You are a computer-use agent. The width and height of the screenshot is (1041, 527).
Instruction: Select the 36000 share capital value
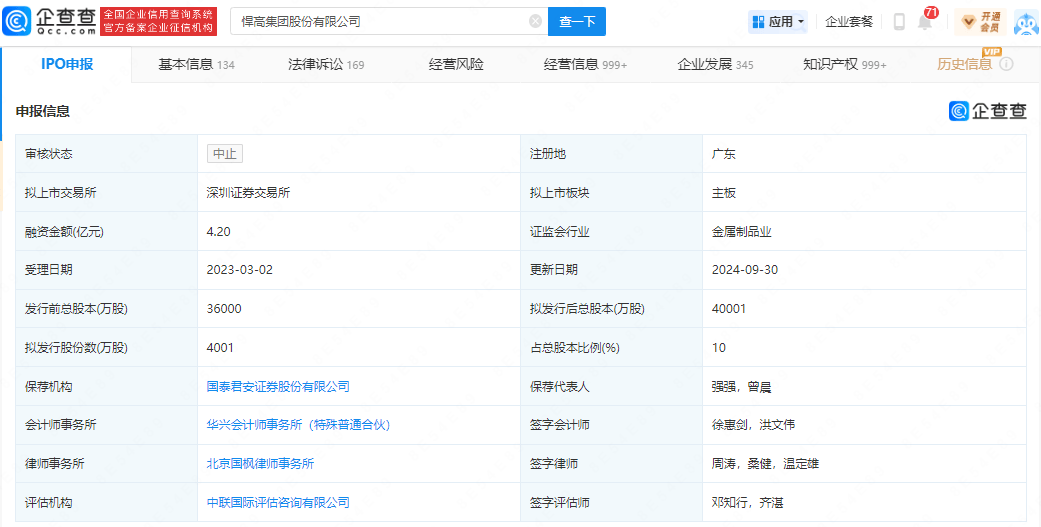224,309
